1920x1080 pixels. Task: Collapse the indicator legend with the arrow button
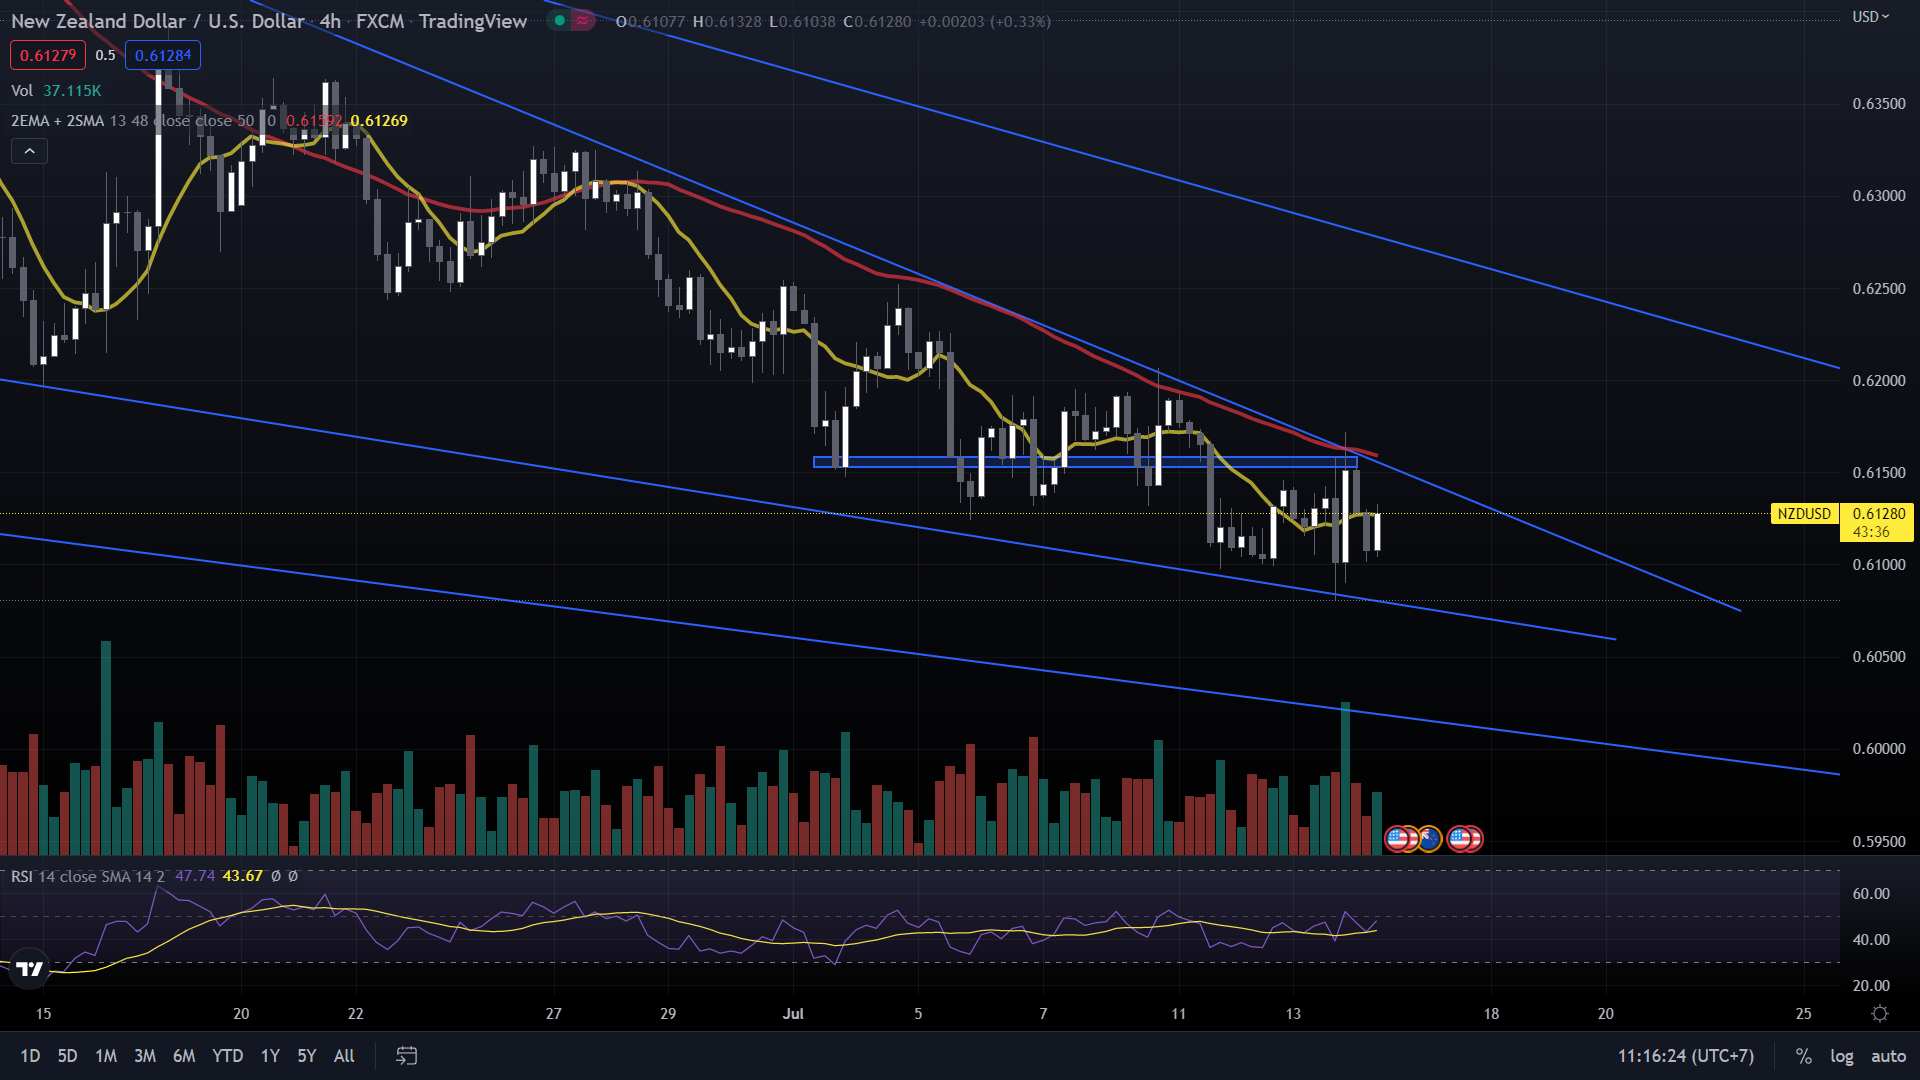click(30, 151)
